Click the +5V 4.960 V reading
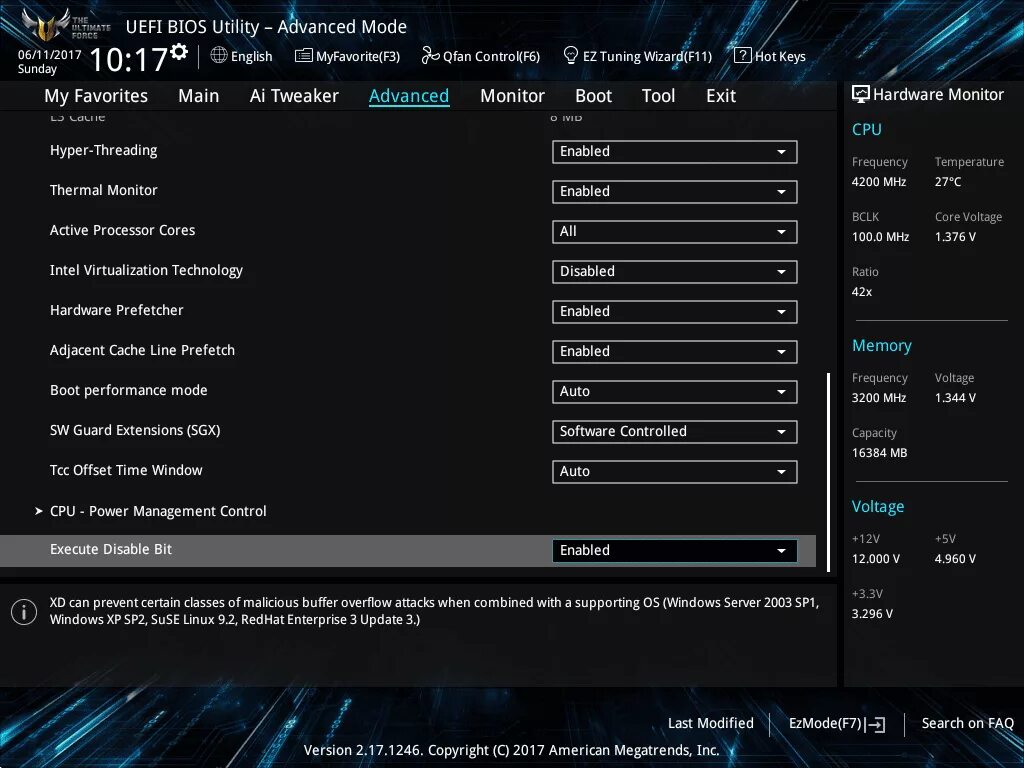The image size is (1024, 768). coord(955,559)
